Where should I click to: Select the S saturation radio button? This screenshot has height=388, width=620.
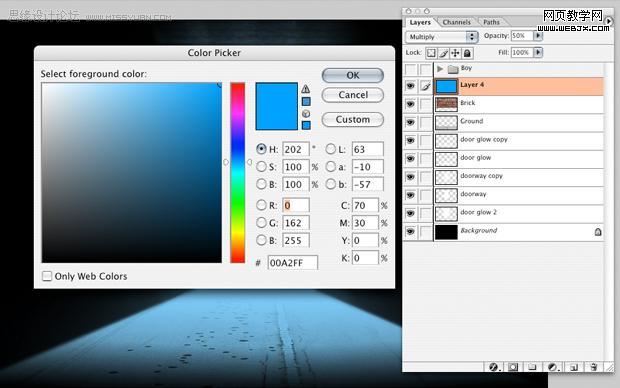coord(261,167)
